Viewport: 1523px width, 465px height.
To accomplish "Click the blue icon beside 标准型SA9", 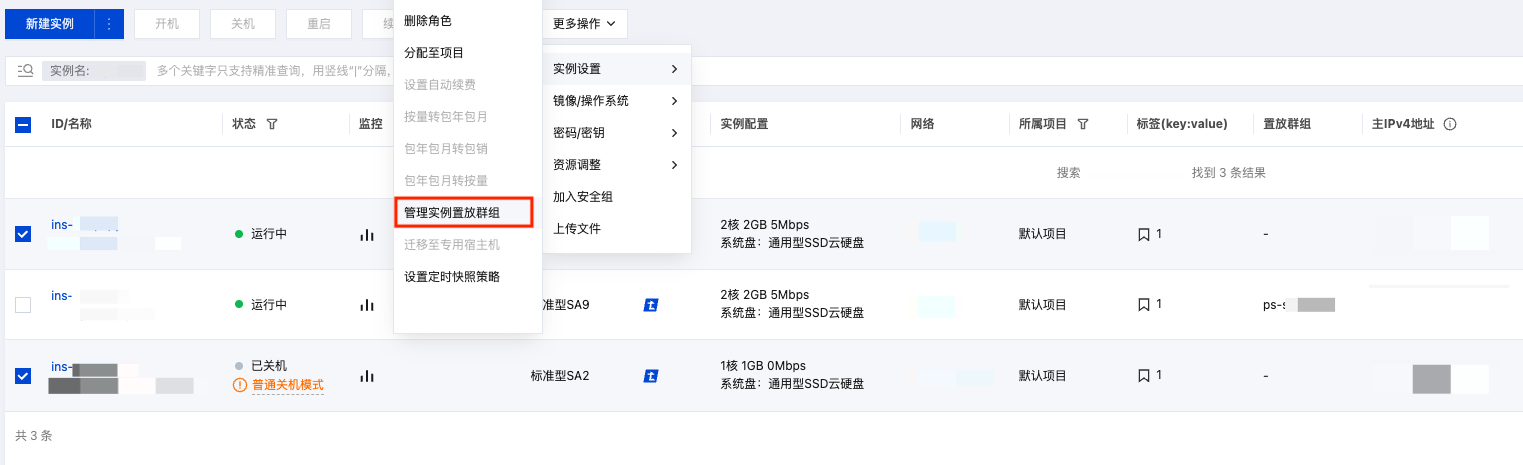I will 651,305.
